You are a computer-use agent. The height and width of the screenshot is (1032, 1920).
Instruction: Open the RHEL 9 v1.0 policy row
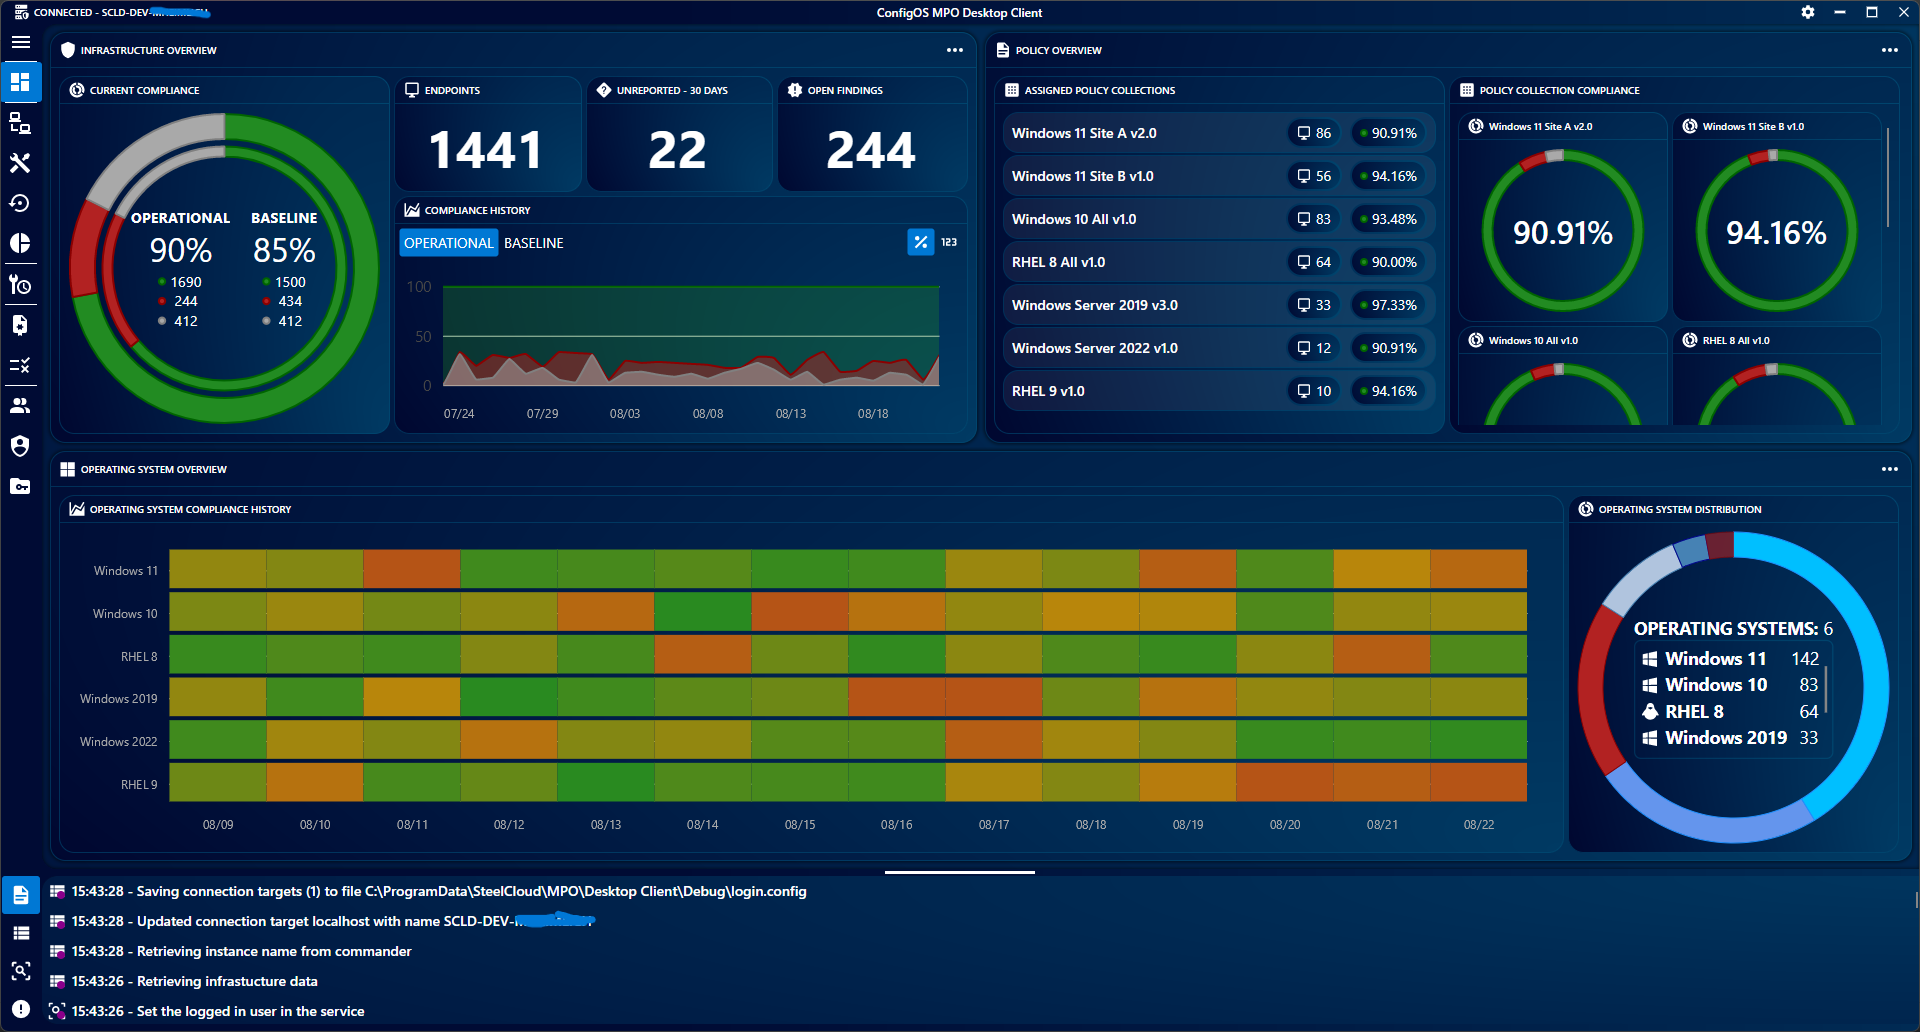[x=1048, y=391]
